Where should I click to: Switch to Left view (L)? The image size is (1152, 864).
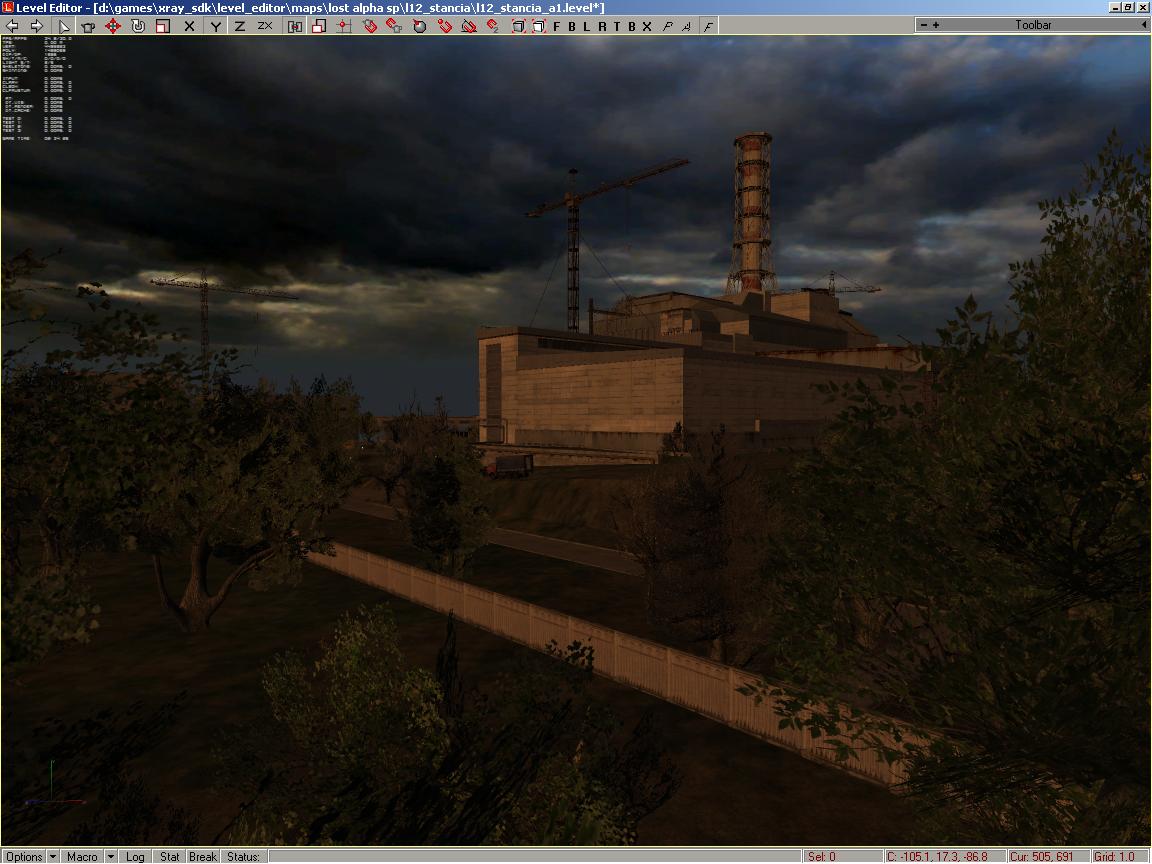coord(586,26)
